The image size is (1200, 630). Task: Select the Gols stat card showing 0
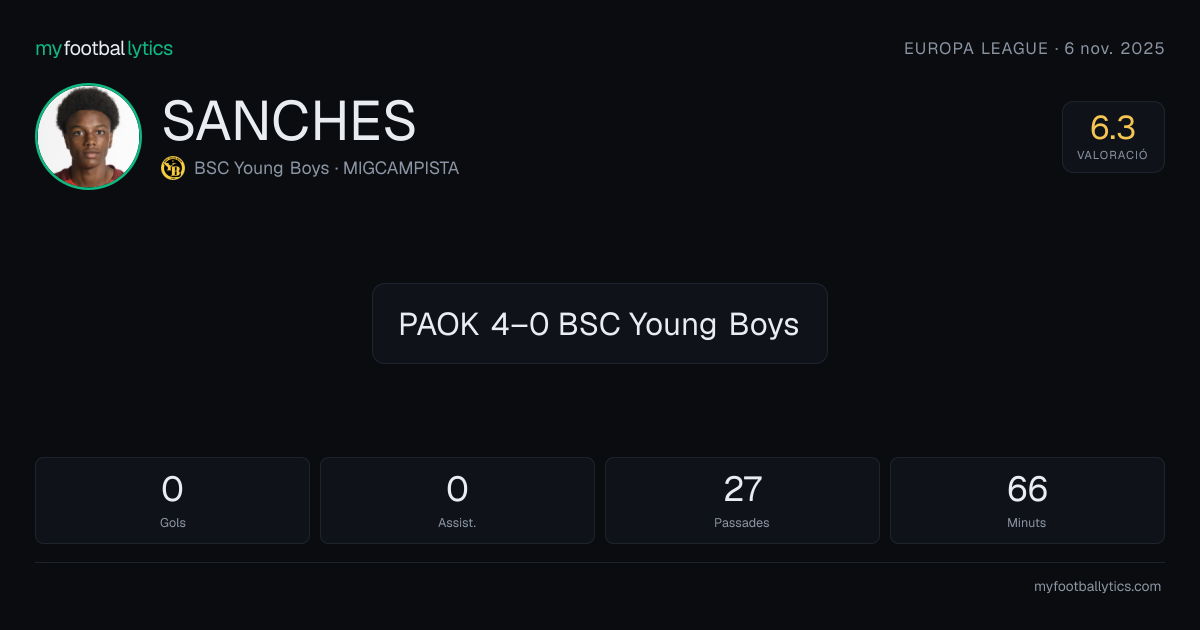(x=172, y=500)
